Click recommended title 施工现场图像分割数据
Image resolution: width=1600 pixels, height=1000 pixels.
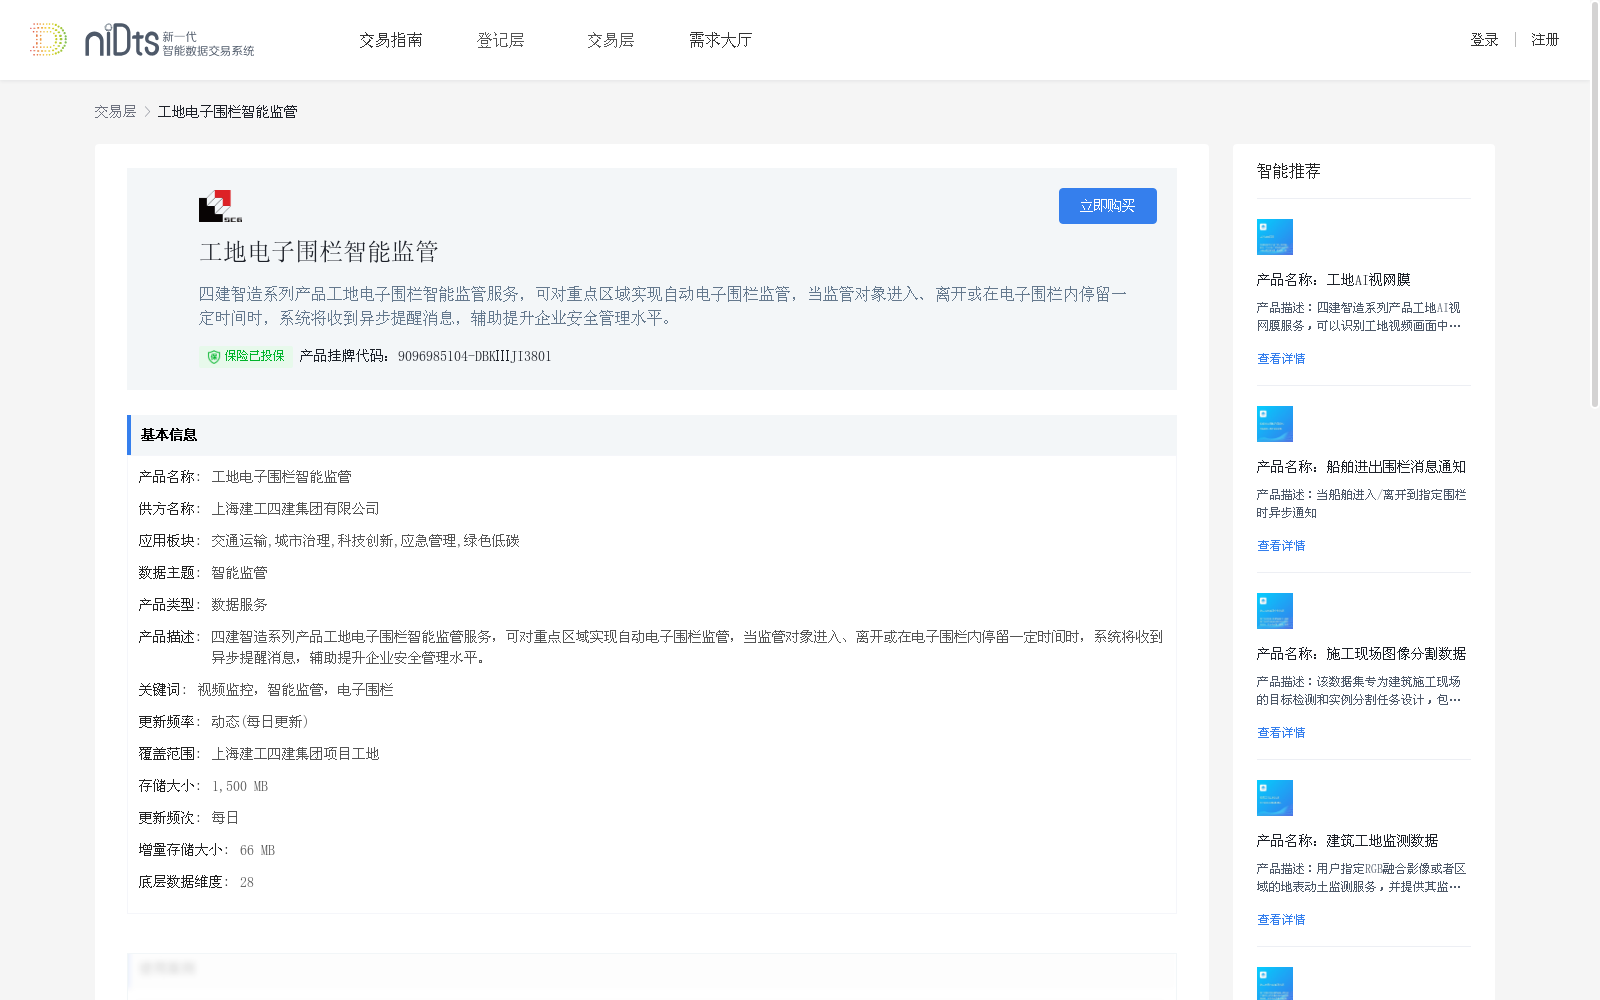pyautogui.click(x=1396, y=654)
